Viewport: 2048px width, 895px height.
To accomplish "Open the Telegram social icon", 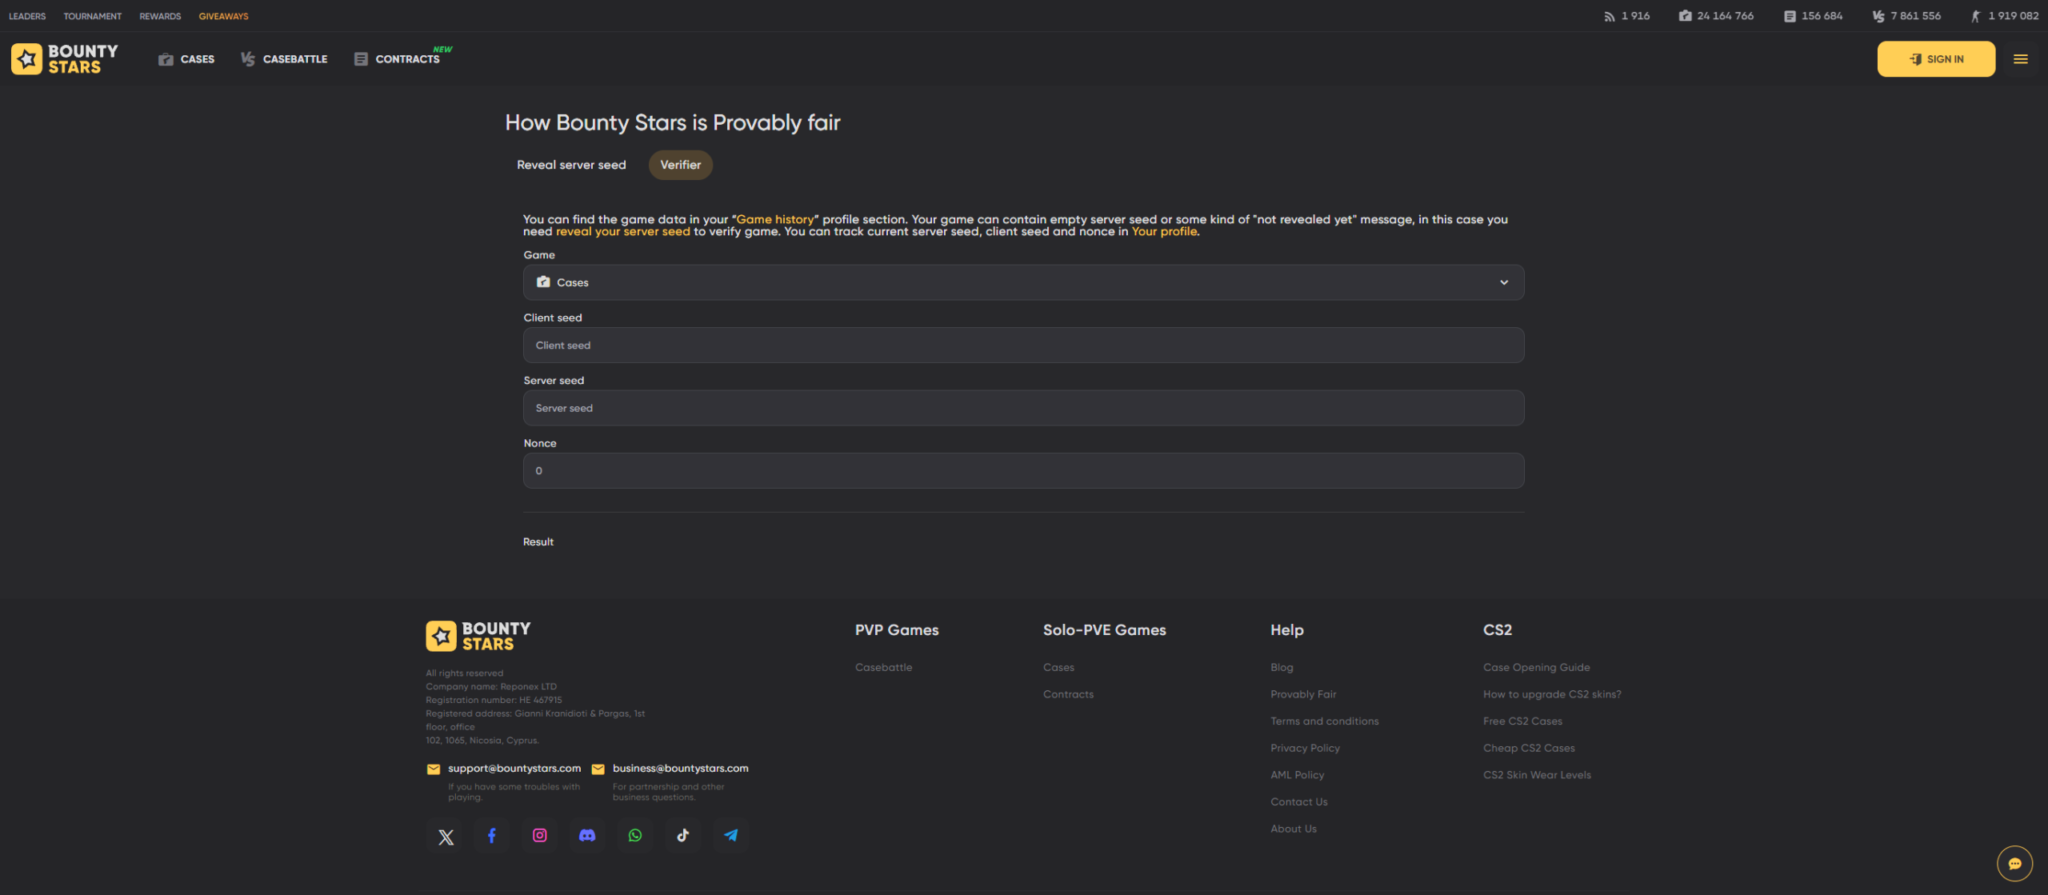I will tap(731, 836).
